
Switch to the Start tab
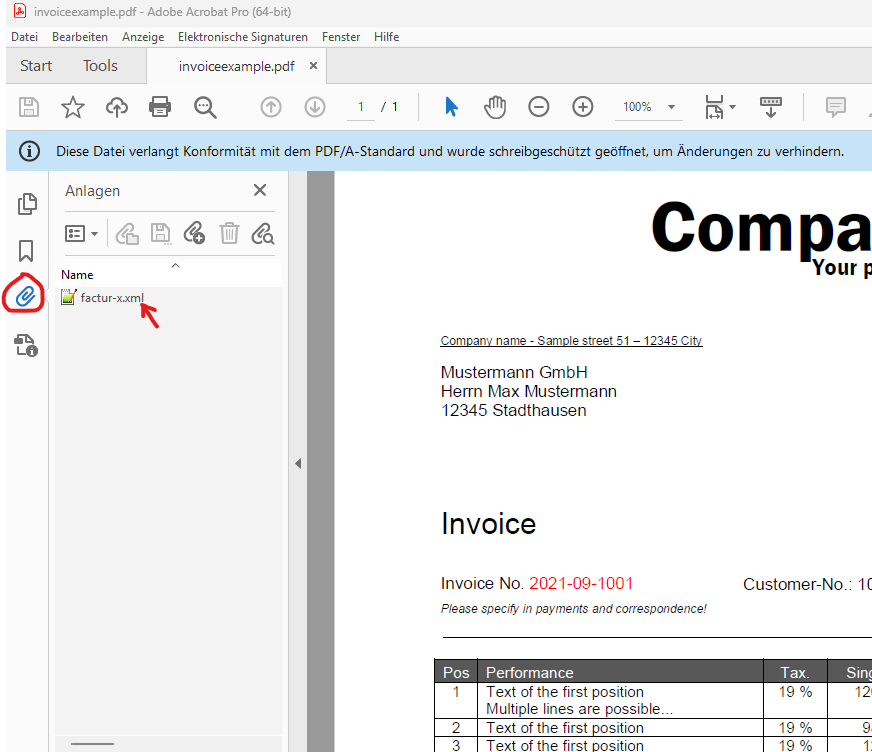[x=36, y=66]
